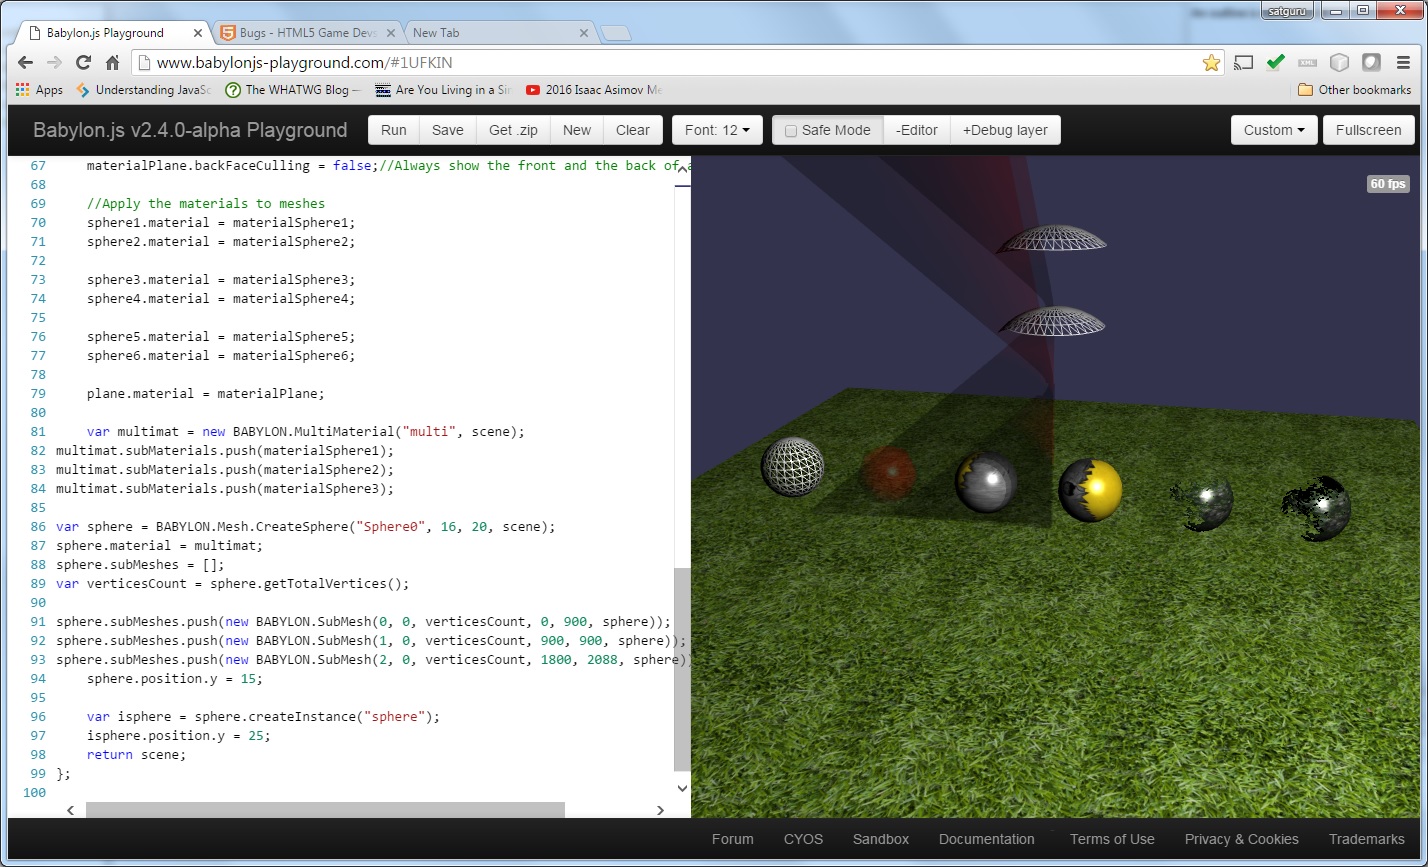Viewport: 1428px width, 867px height.
Task: Click the upper wireframe dome in scene
Action: (1051, 238)
